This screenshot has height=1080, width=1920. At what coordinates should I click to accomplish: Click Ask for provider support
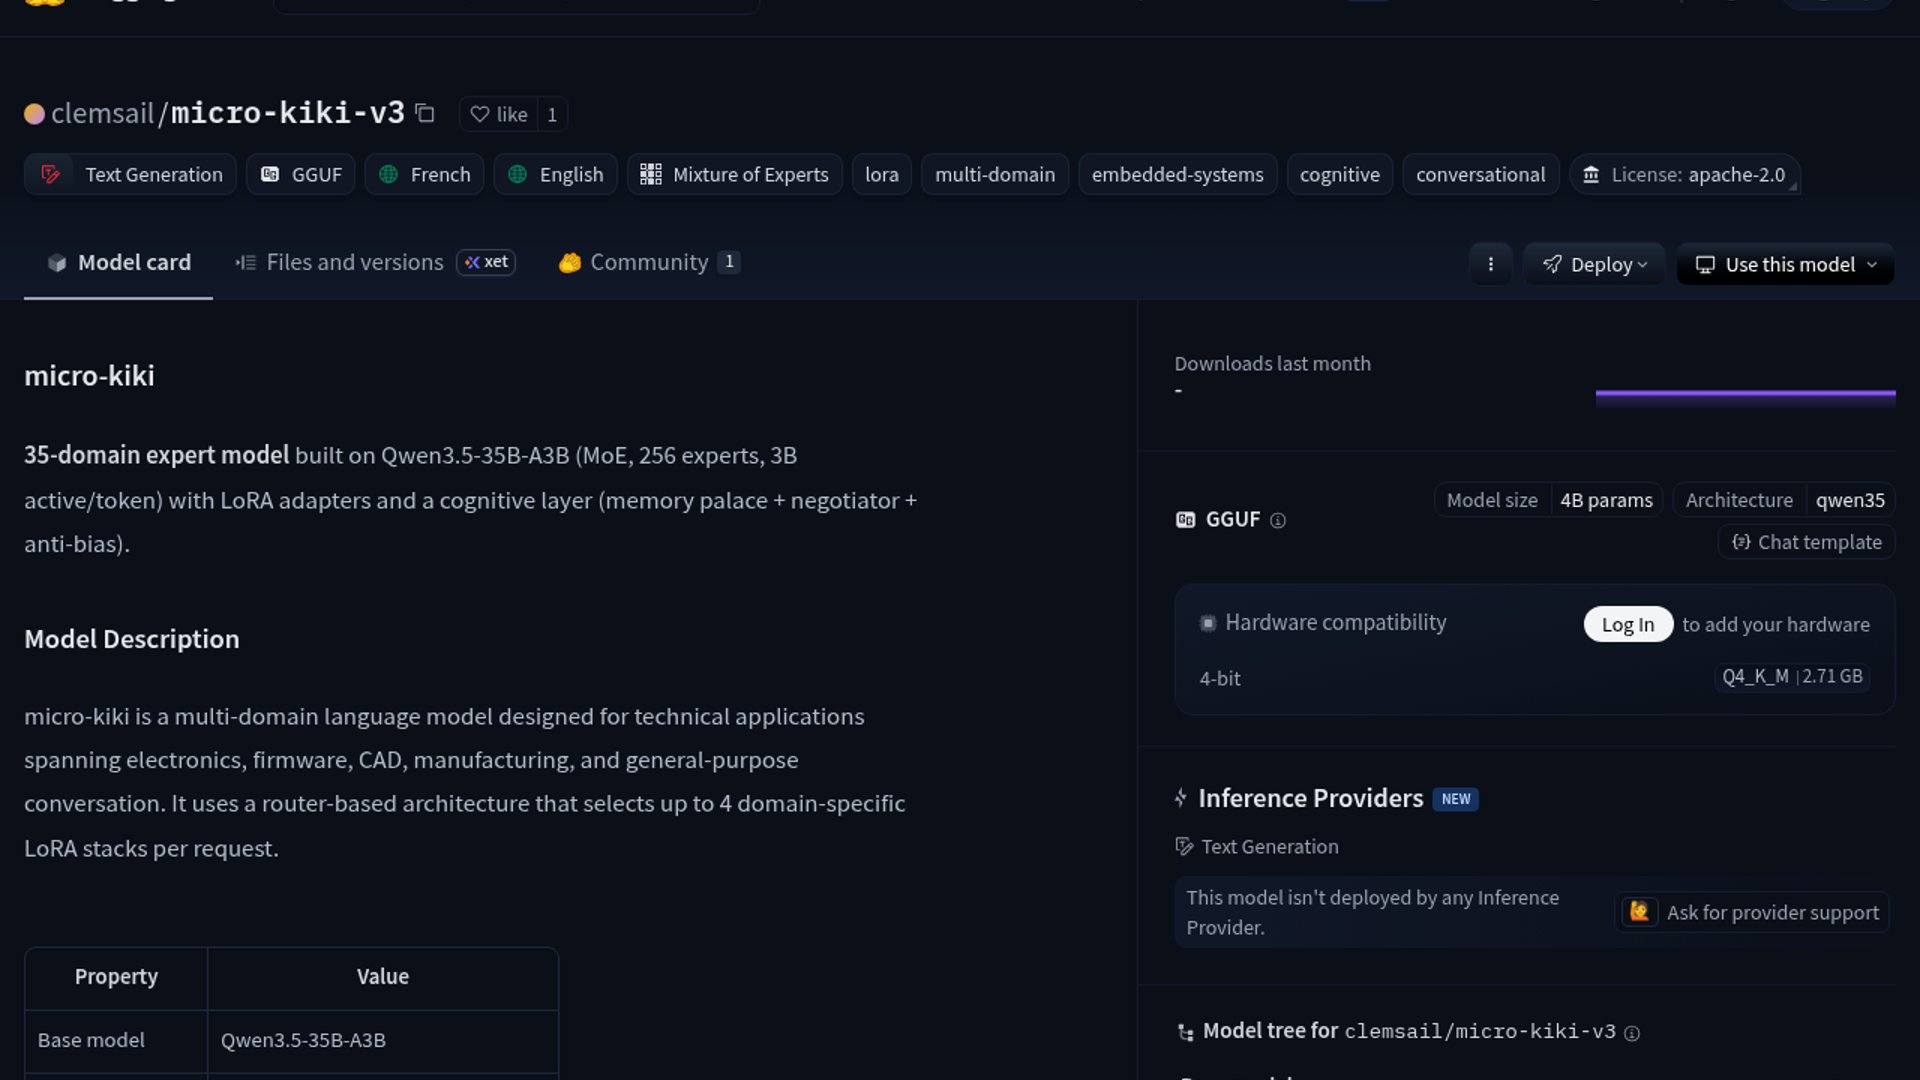[1752, 912]
